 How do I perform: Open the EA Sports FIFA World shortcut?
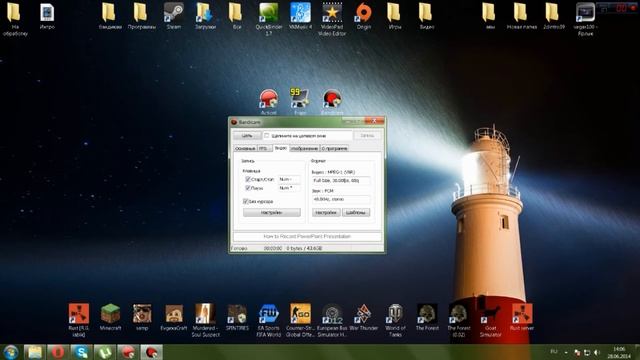pyautogui.click(x=269, y=320)
